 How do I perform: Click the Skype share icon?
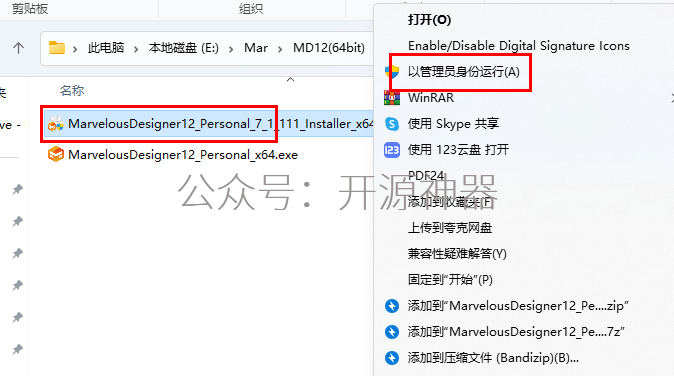(392, 124)
